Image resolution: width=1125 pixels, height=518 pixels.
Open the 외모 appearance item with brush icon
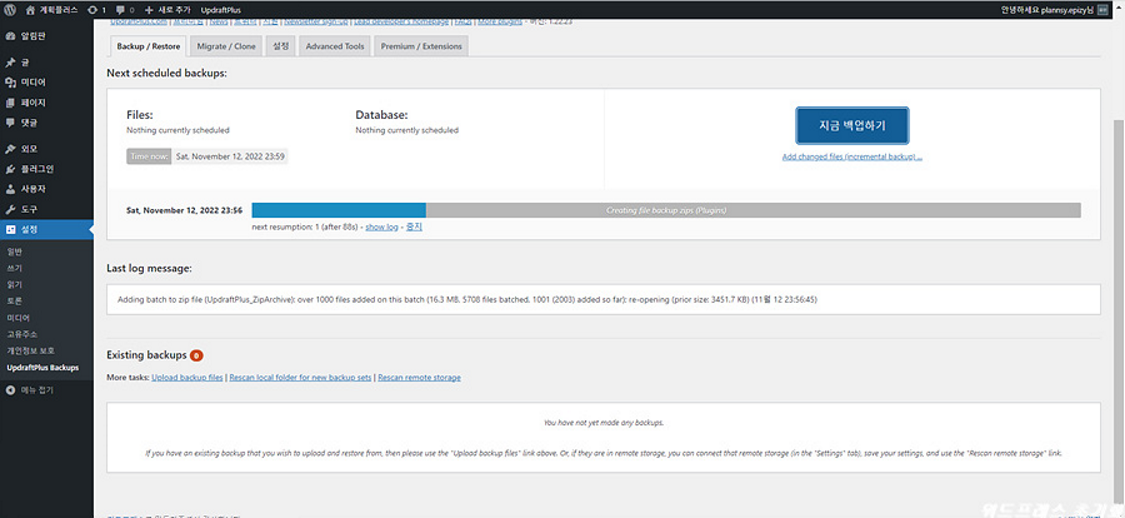click(x=47, y=149)
